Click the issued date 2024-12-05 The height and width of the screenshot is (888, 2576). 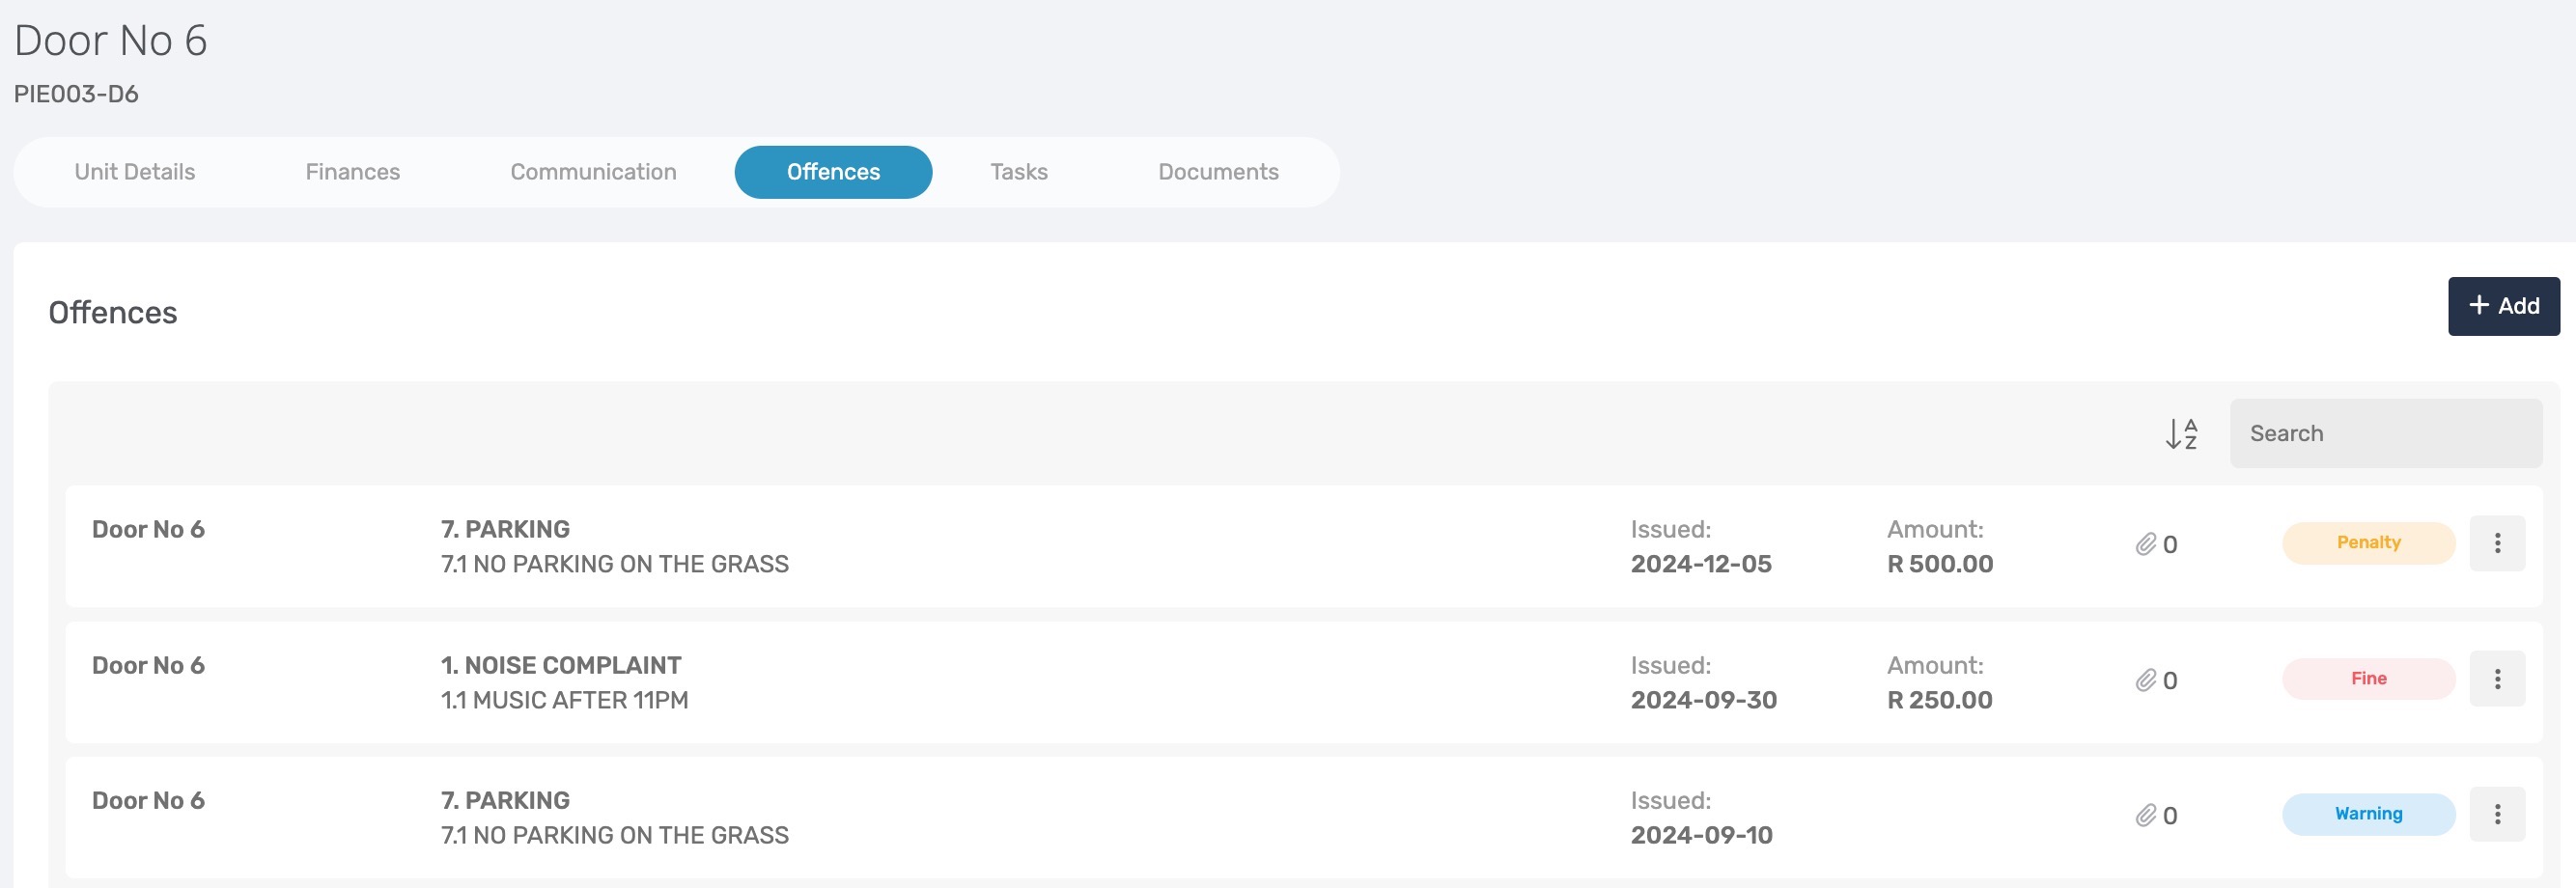pos(1701,564)
